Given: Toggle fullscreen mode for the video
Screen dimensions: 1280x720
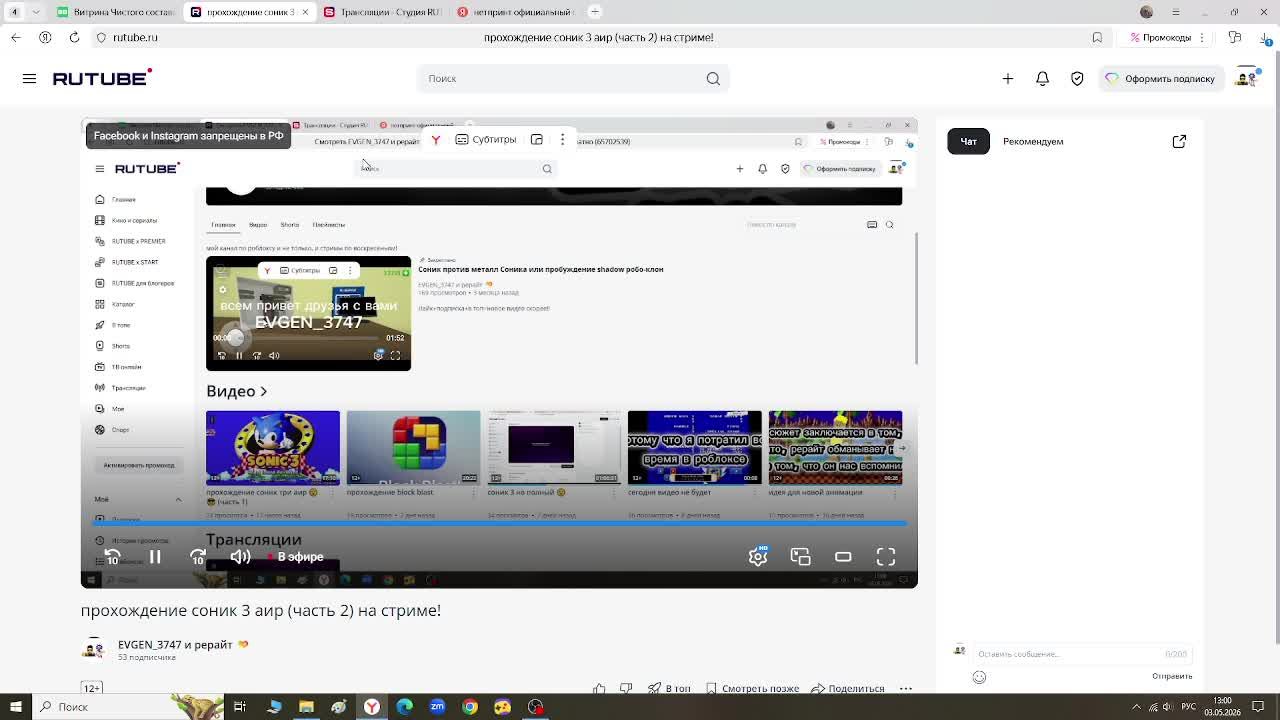Looking at the screenshot, I should [886, 557].
